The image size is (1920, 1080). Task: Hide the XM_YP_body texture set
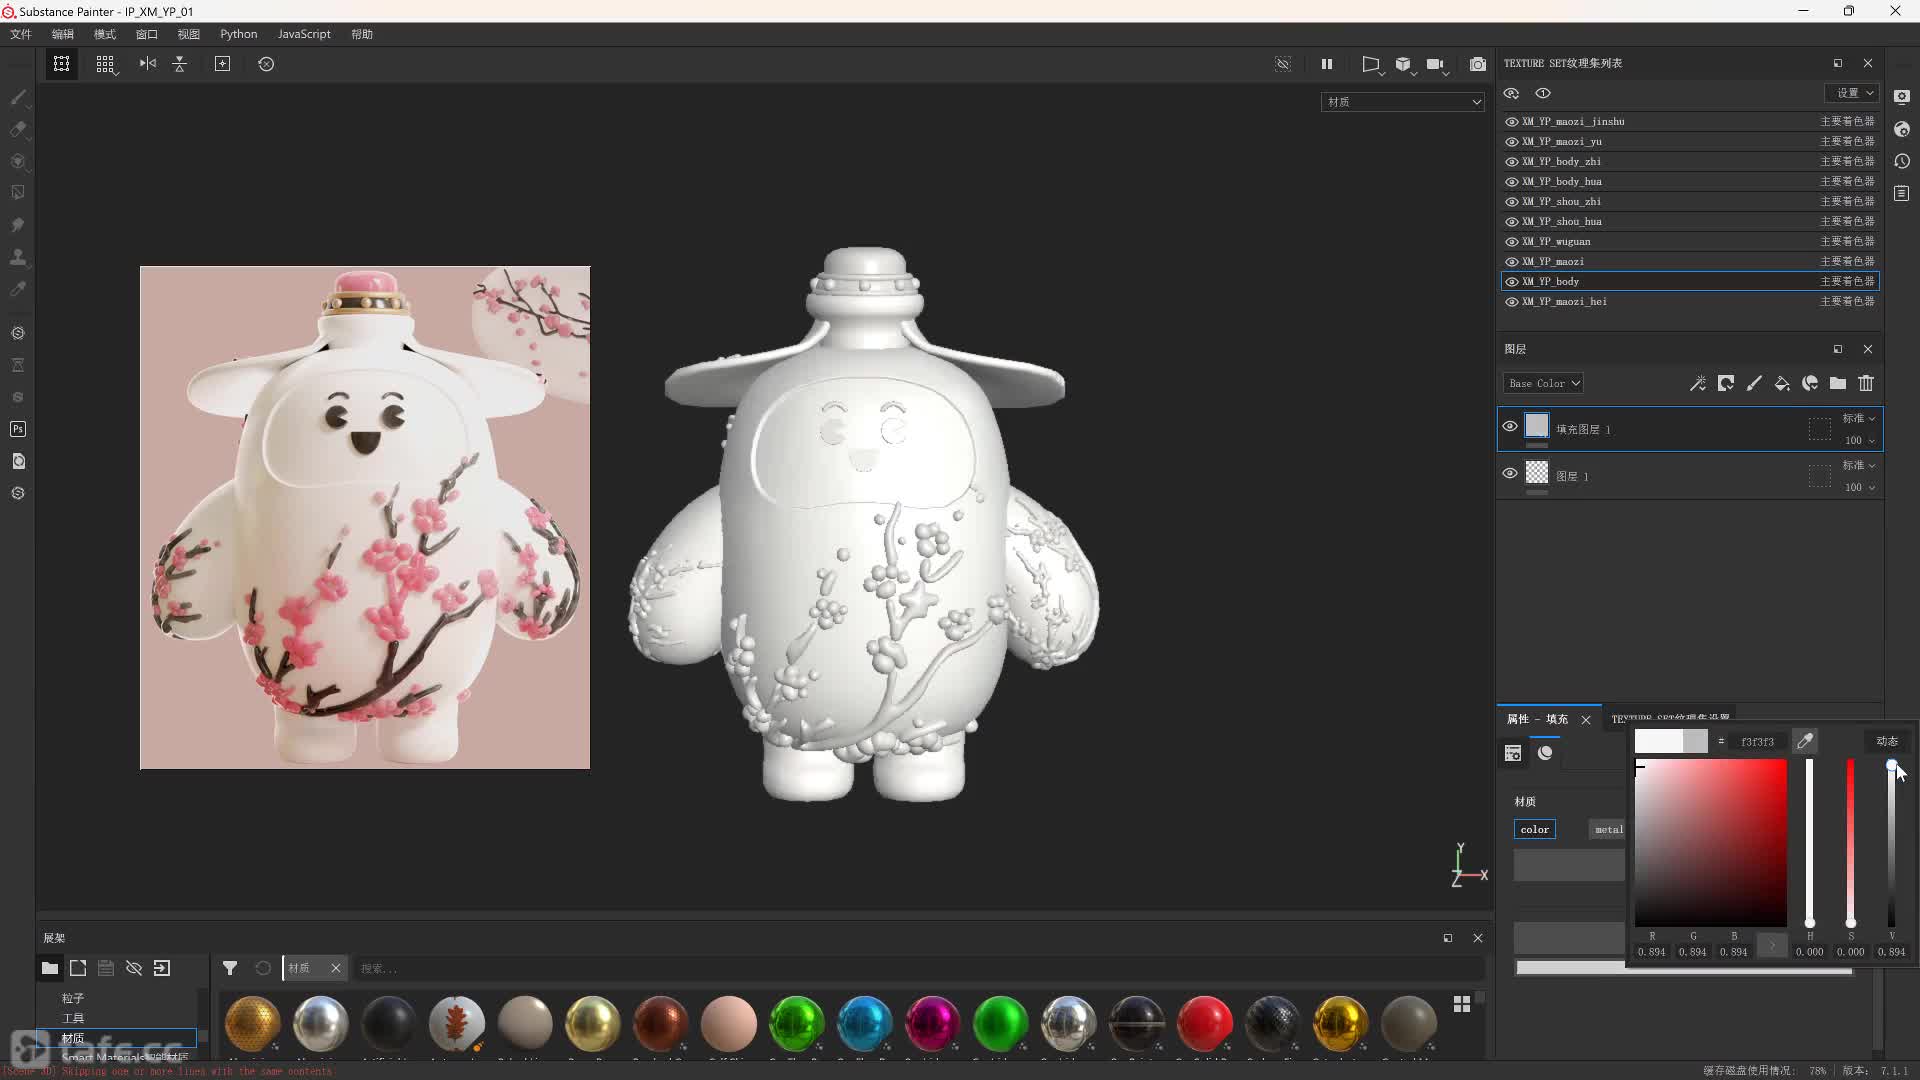click(x=1511, y=282)
